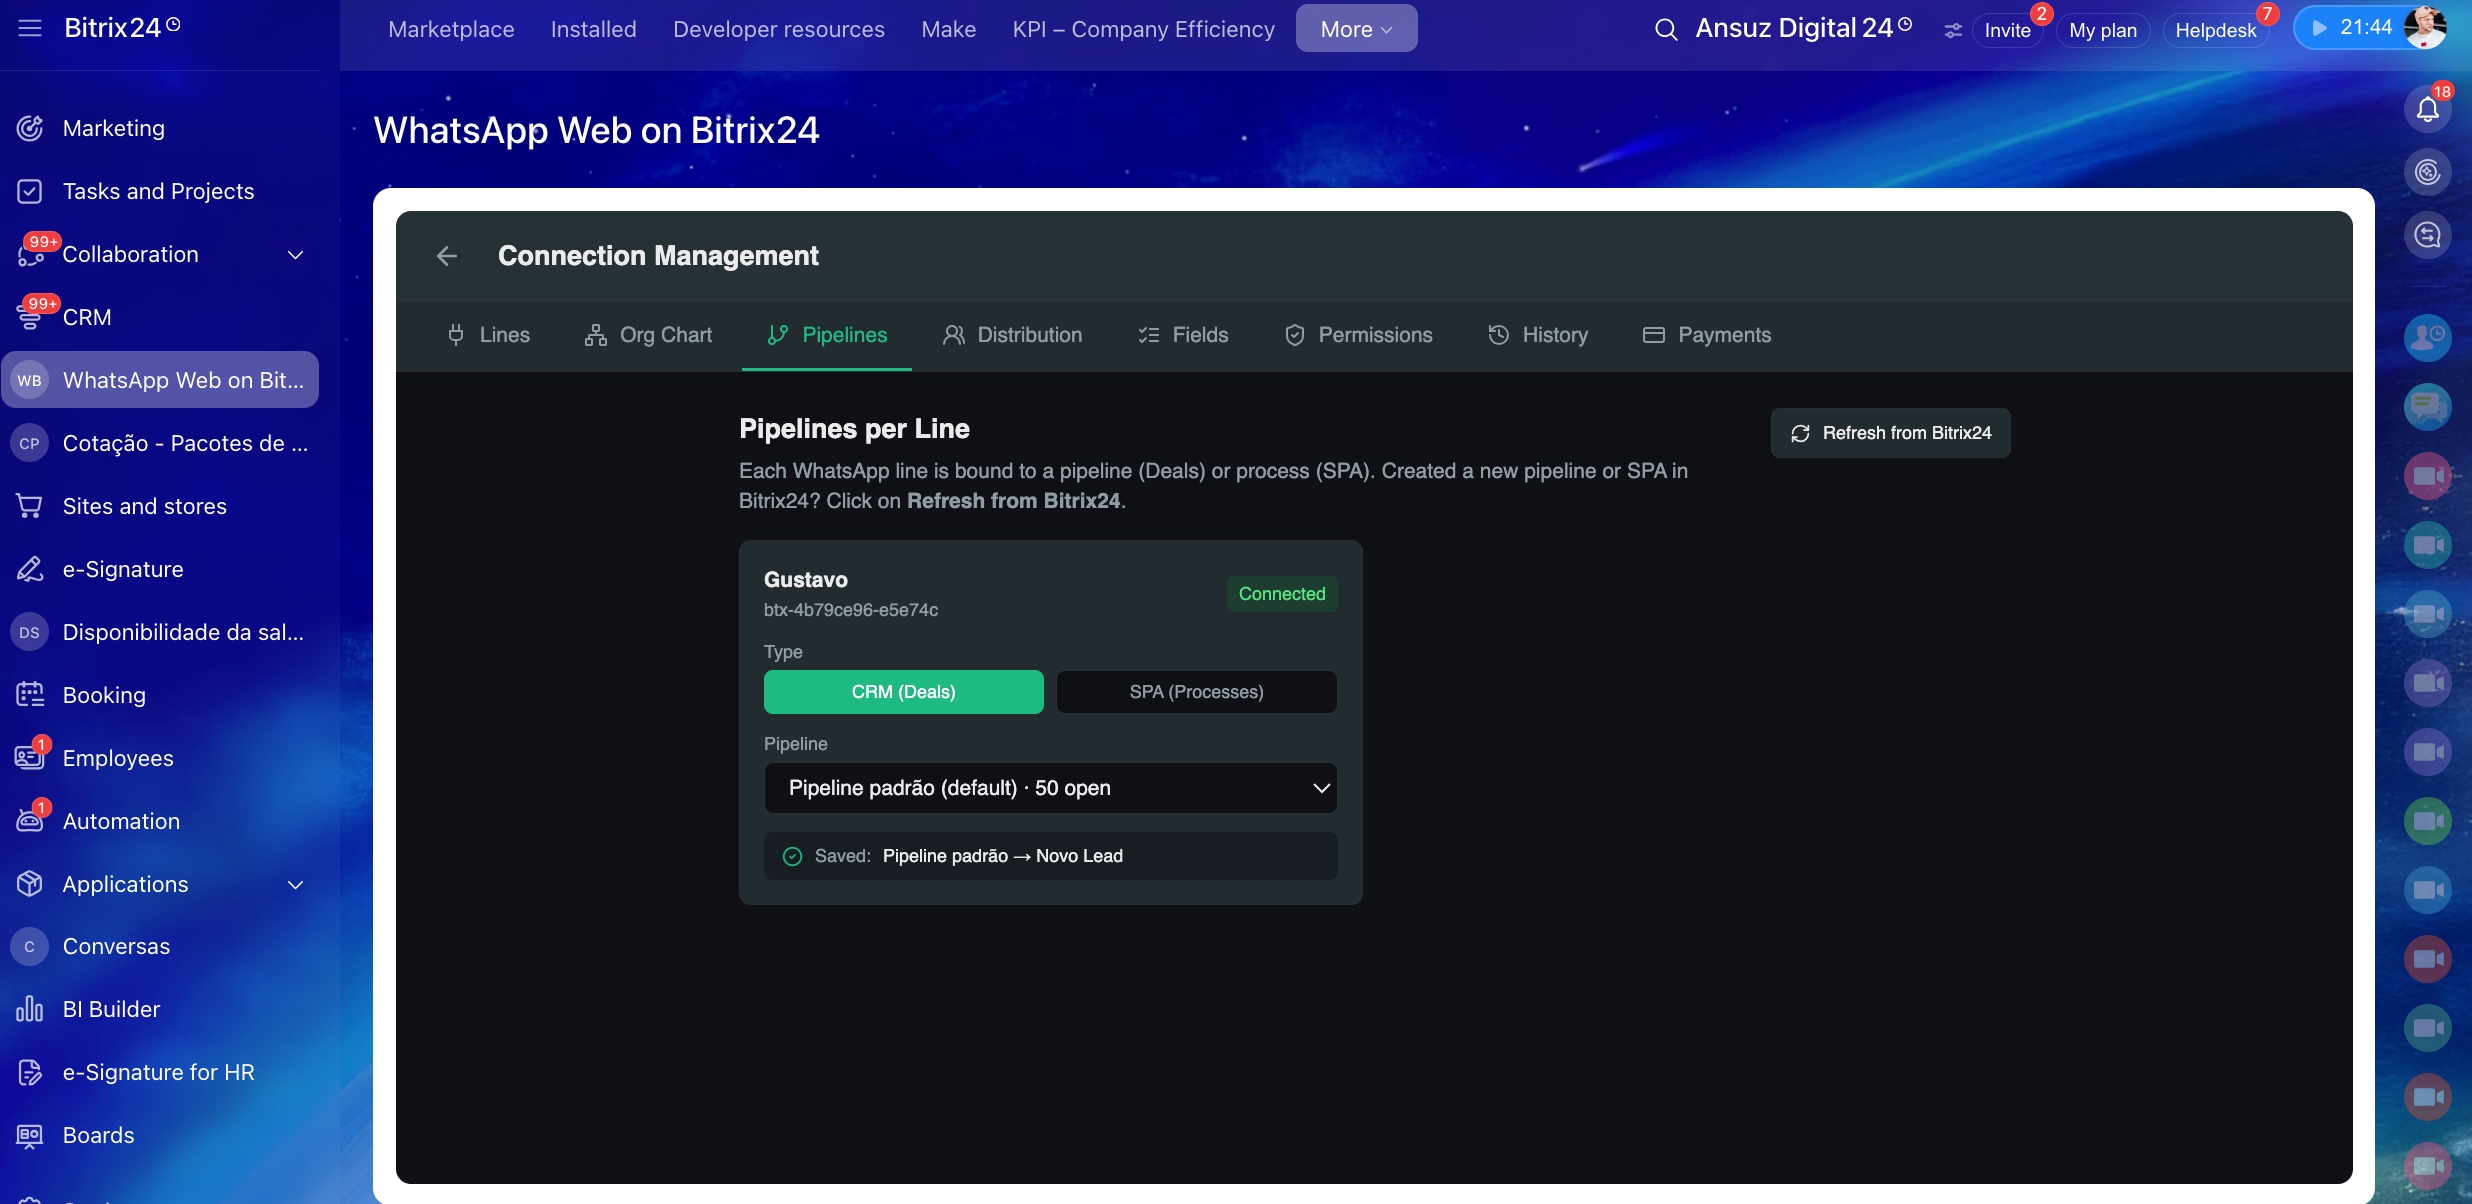Click the Gustavo line name

(806, 580)
